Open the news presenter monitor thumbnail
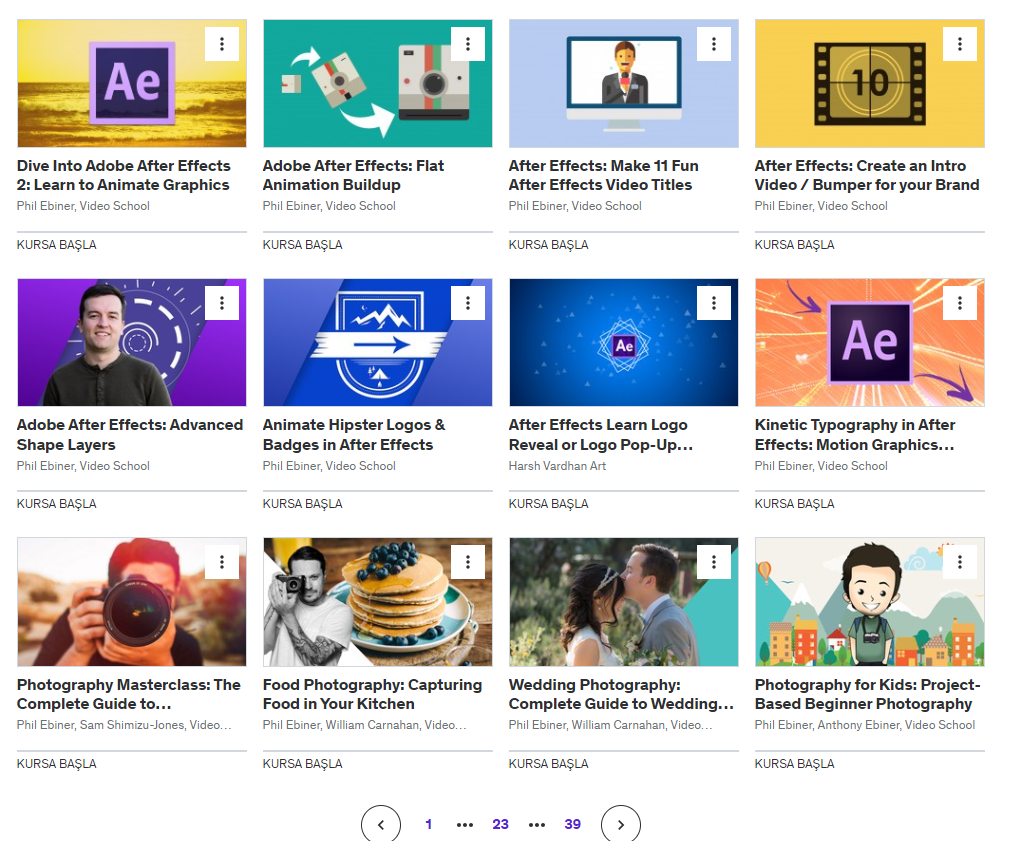Screen dimensions: 1013x841 coord(624,83)
